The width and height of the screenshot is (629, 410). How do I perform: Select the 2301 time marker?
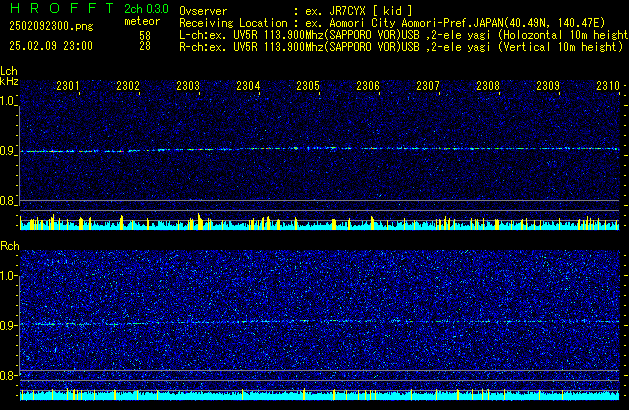pyautogui.click(x=68, y=86)
